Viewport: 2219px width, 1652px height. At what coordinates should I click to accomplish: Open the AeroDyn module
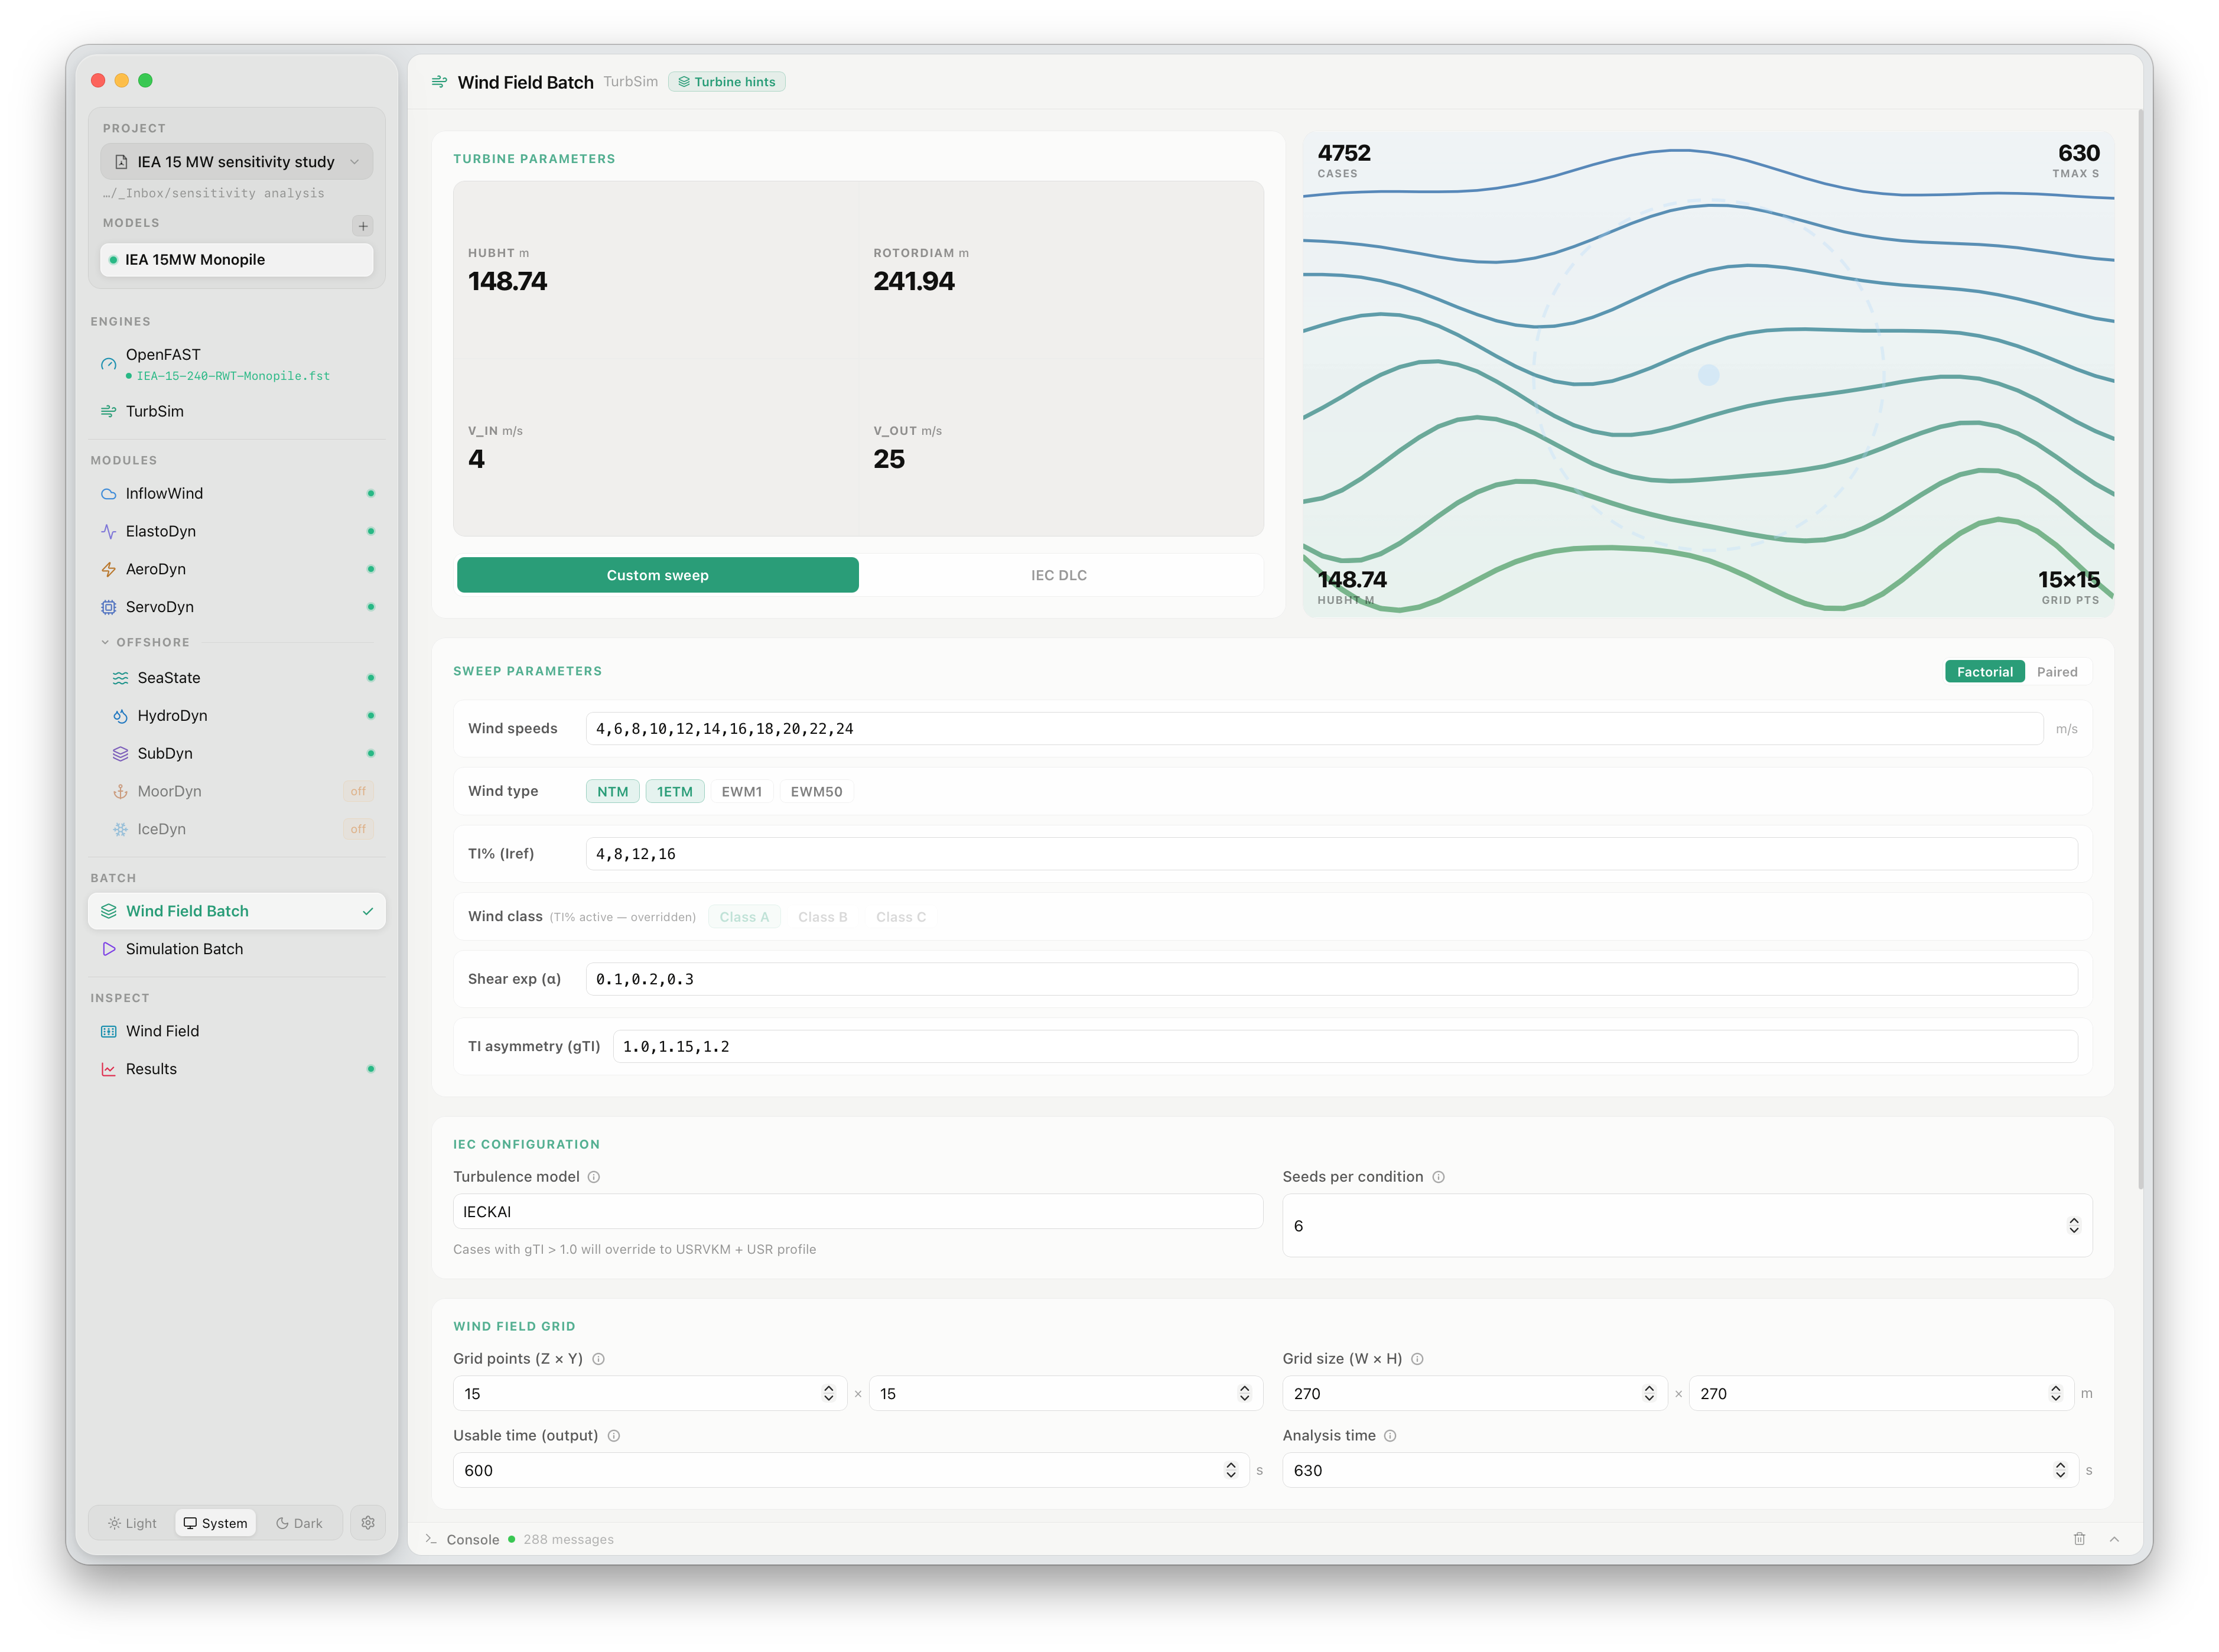[x=237, y=569]
